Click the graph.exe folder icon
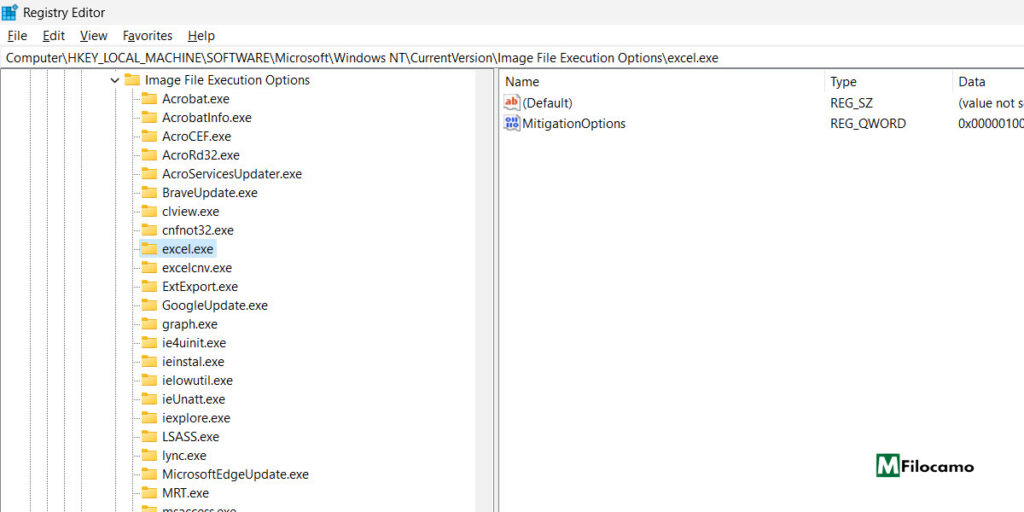The width and height of the screenshot is (1024, 512). tap(150, 324)
